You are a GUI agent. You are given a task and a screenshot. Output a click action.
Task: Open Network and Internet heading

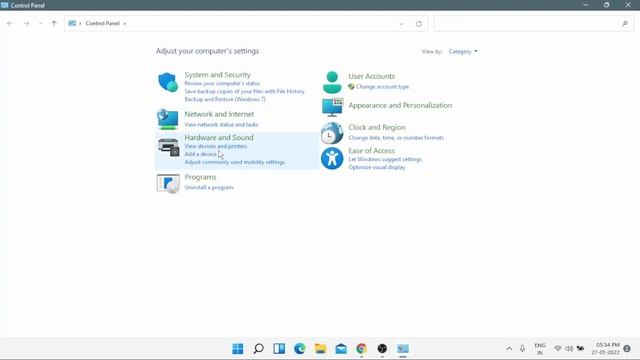click(219, 114)
